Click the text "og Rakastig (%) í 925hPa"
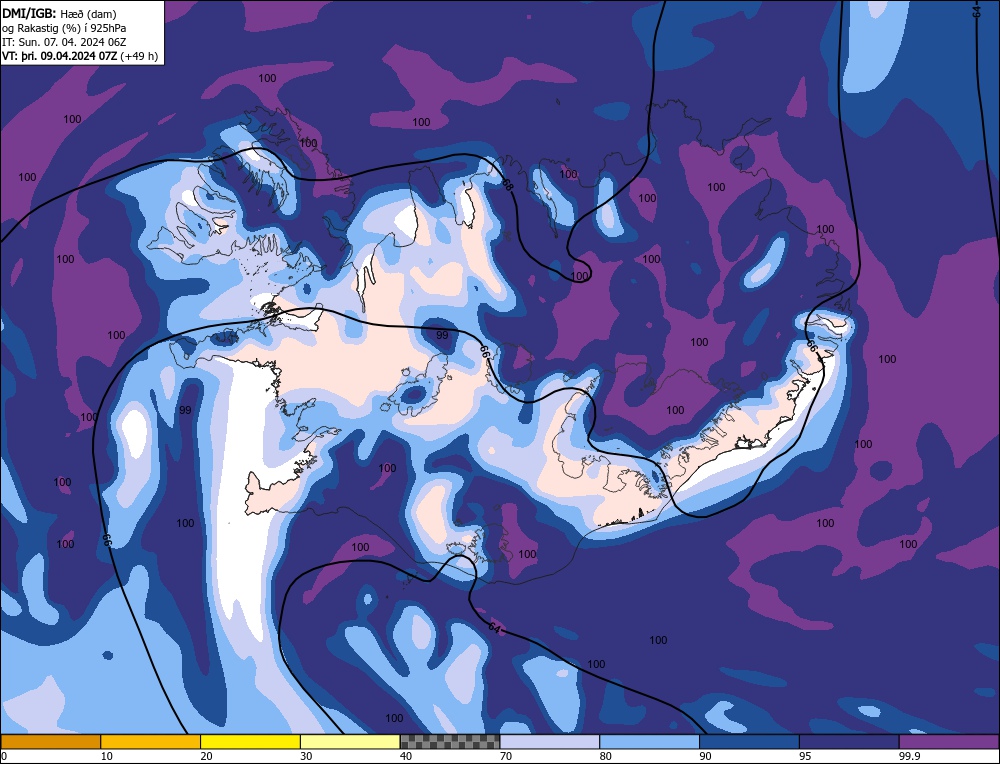1000x764 pixels. [64, 28]
